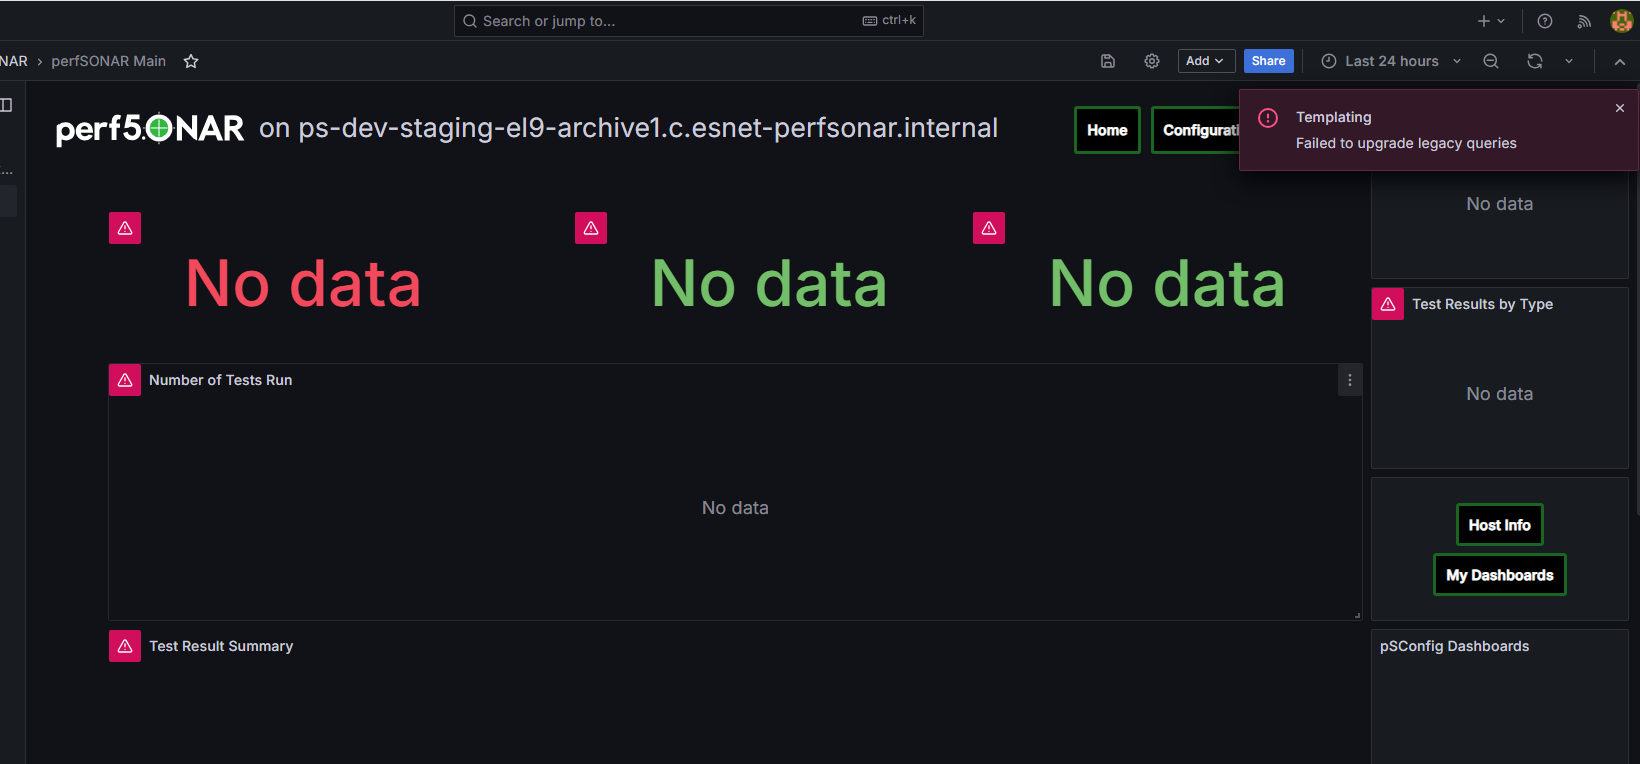The image size is (1640, 764).
Task: Click the save dashboard icon
Action: tap(1108, 61)
